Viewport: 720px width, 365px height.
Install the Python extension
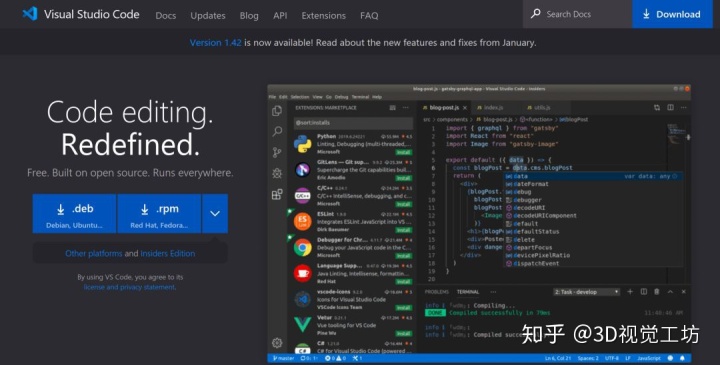pyautogui.click(x=404, y=152)
